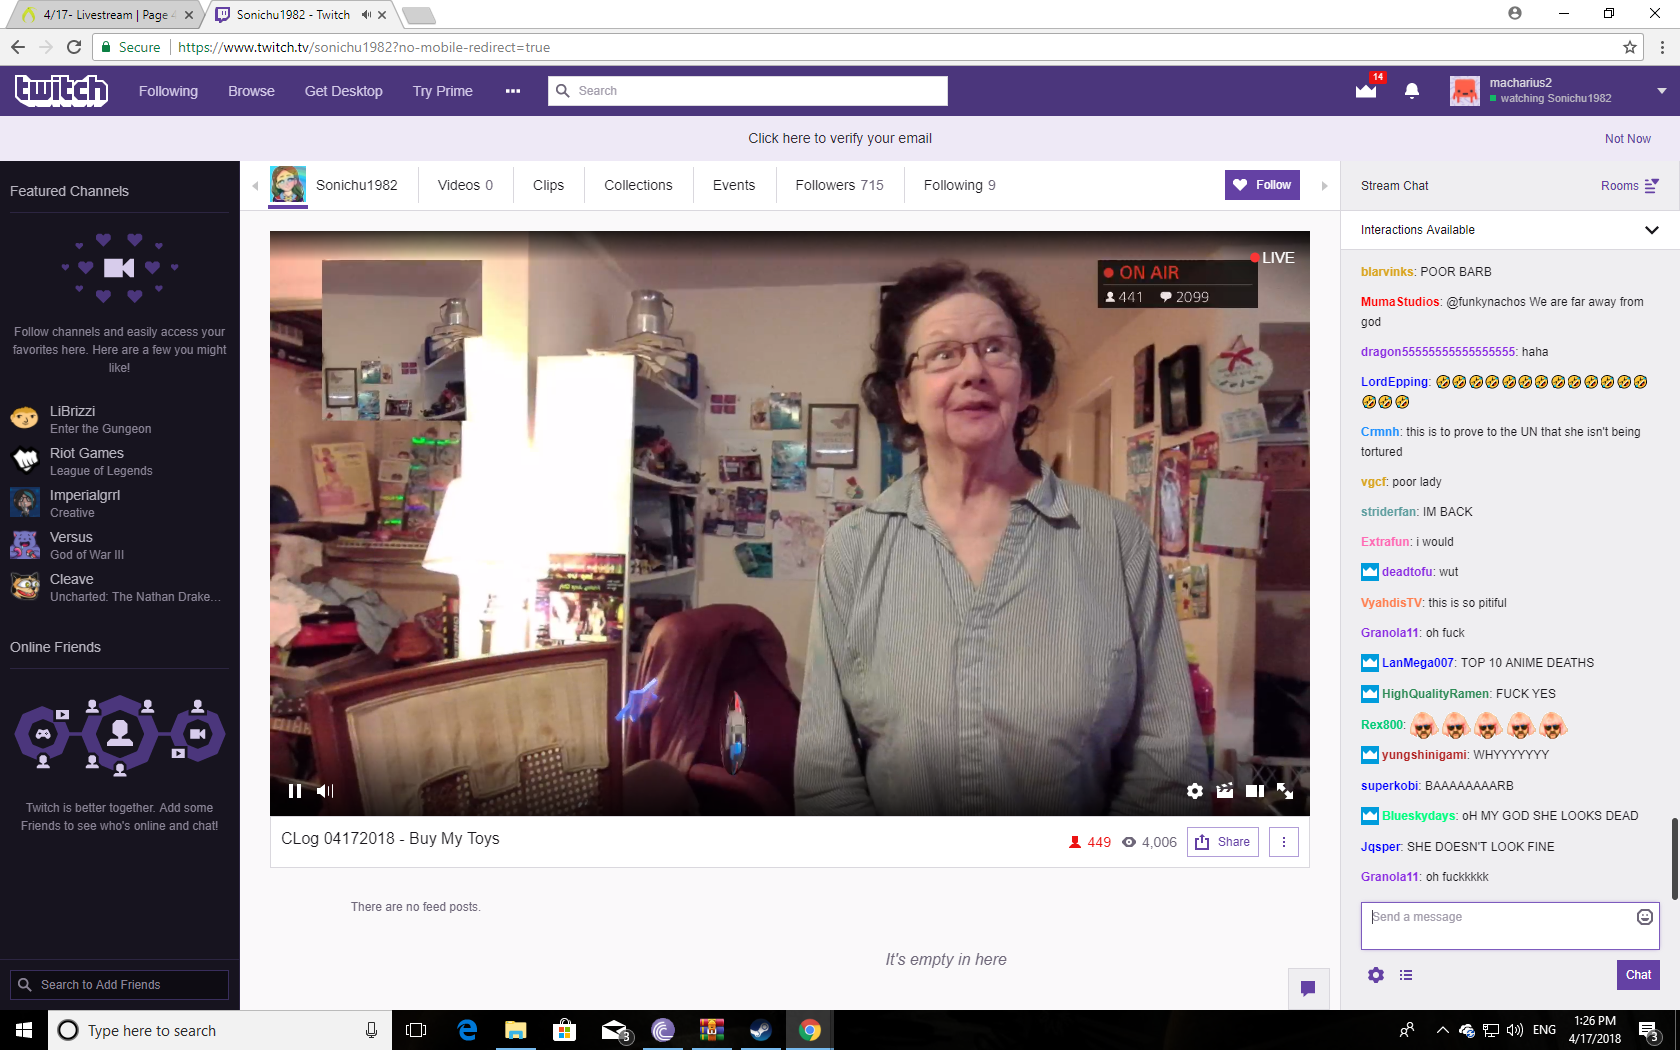Open chat settings gear icon
The image size is (1680, 1050).
pyautogui.click(x=1376, y=975)
